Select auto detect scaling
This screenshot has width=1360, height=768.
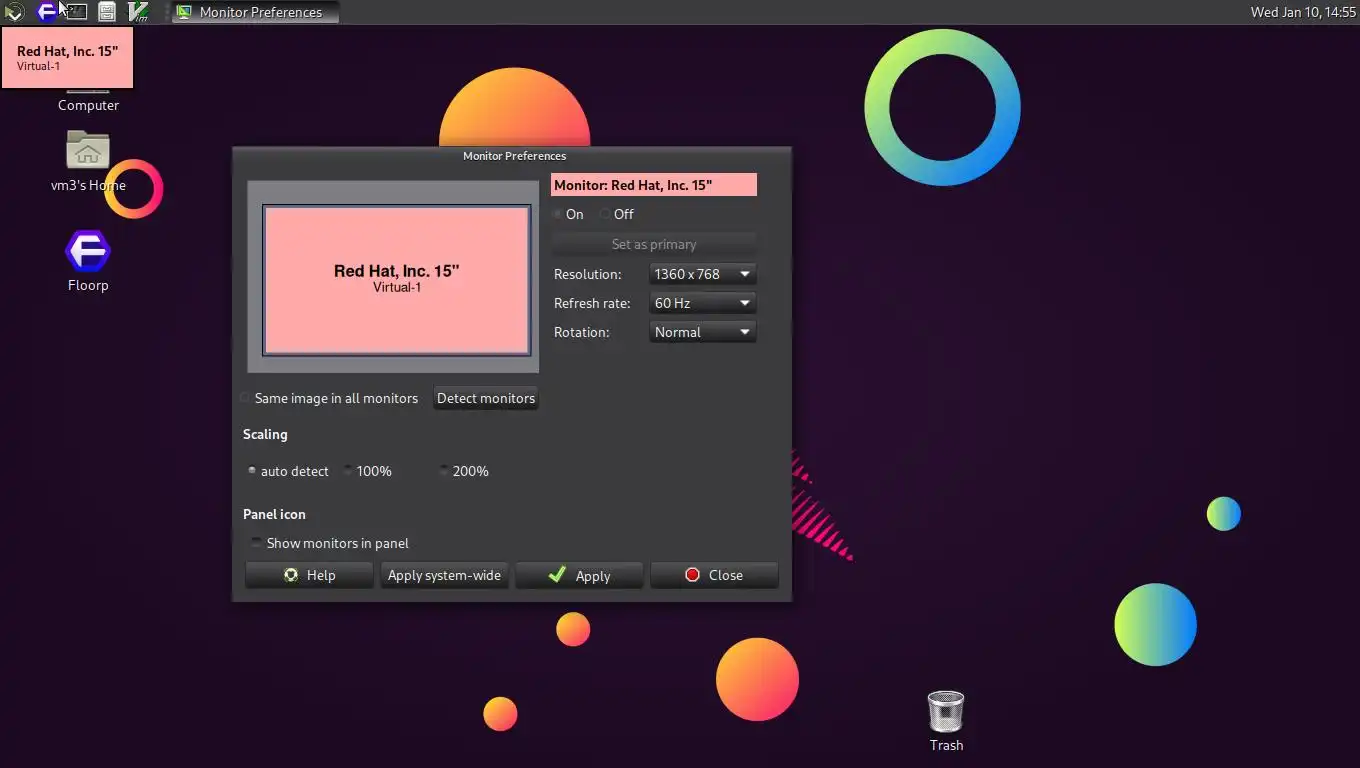click(288, 471)
